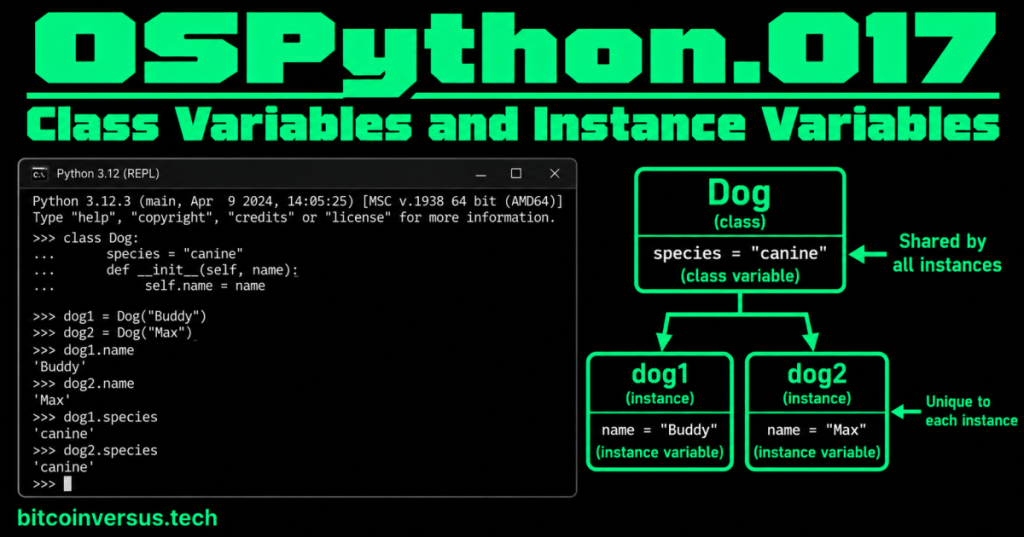Minimize the Python 3.12 (REPL) window
The height and width of the screenshot is (537, 1024).
[x=481, y=174]
